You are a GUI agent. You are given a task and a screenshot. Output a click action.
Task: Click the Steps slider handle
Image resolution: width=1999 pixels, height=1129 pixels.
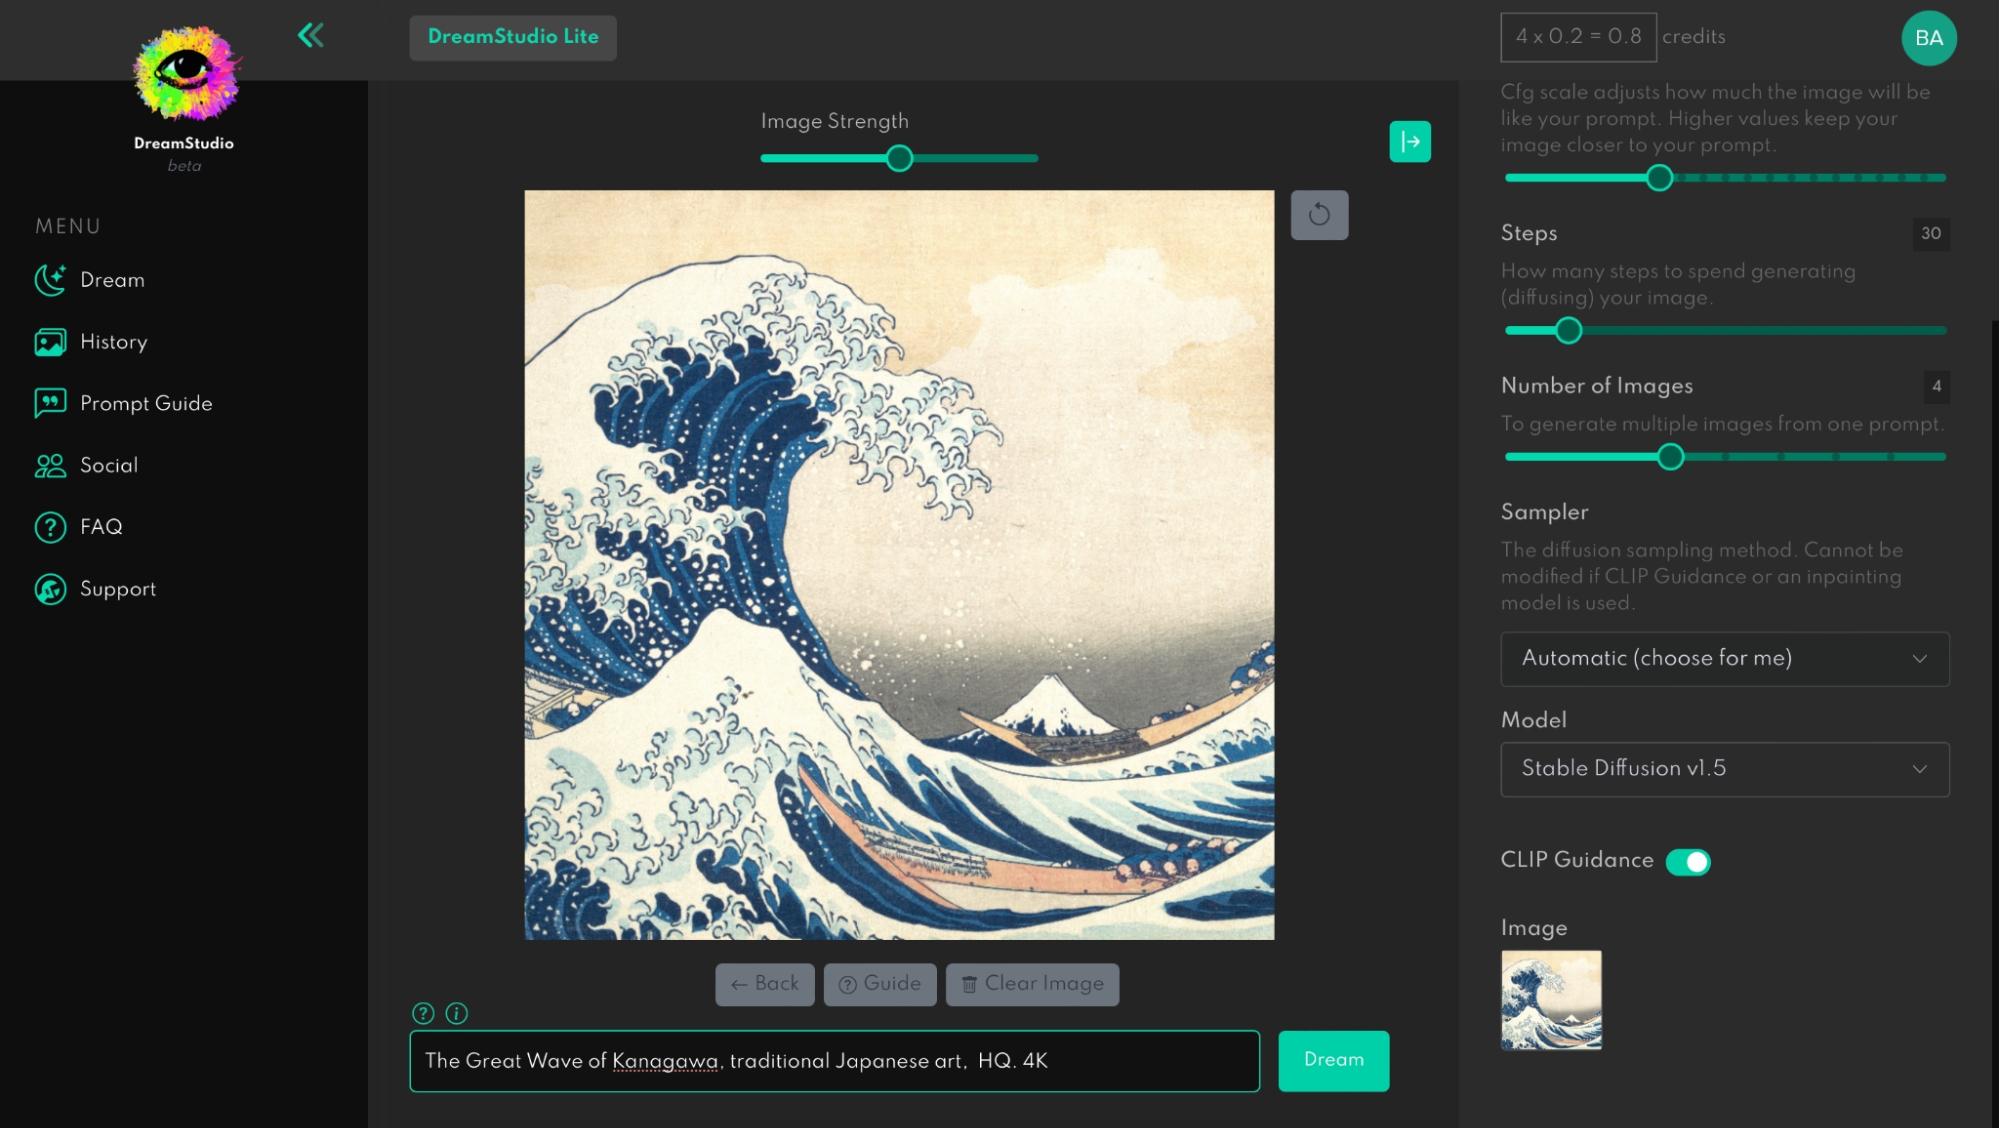(1568, 330)
